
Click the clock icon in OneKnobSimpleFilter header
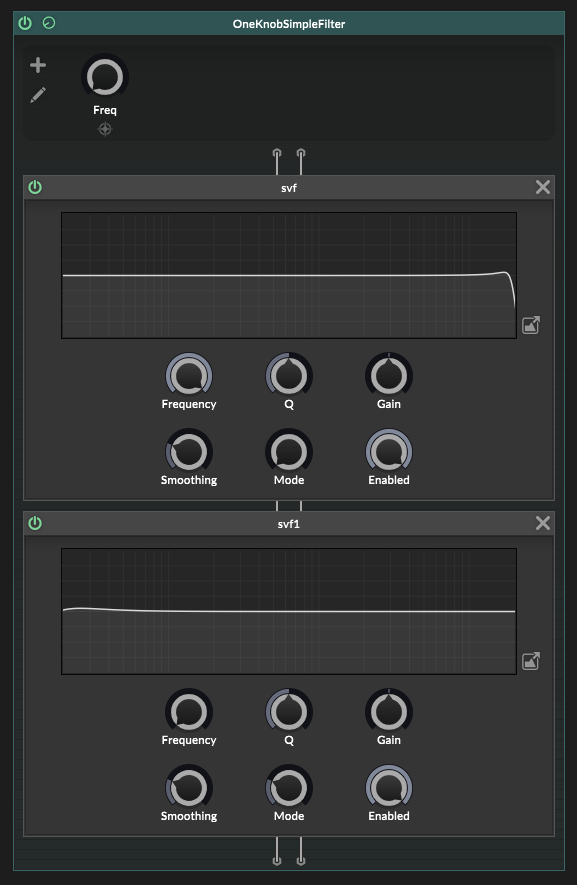[49, 23]
